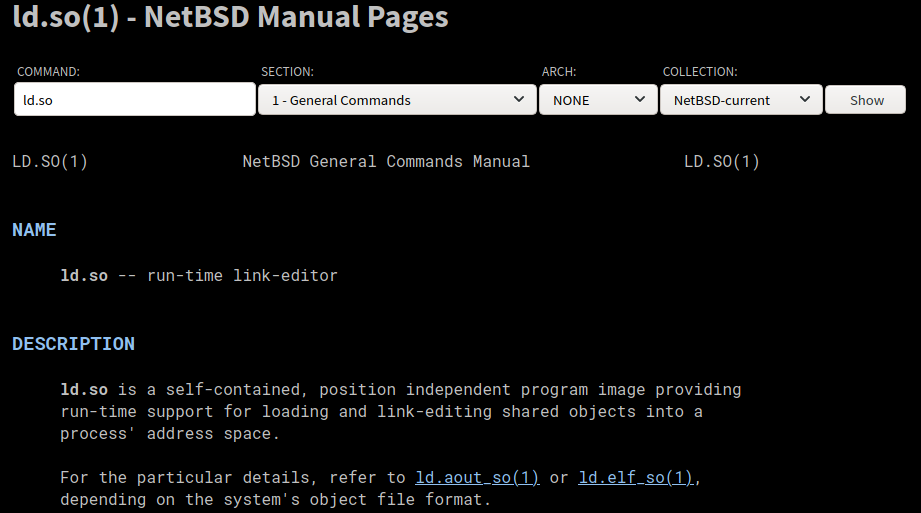The height and width of the screenshot is (513, 921).
Task: Click the SECTION: field label
Action: [x=287, y=72]
